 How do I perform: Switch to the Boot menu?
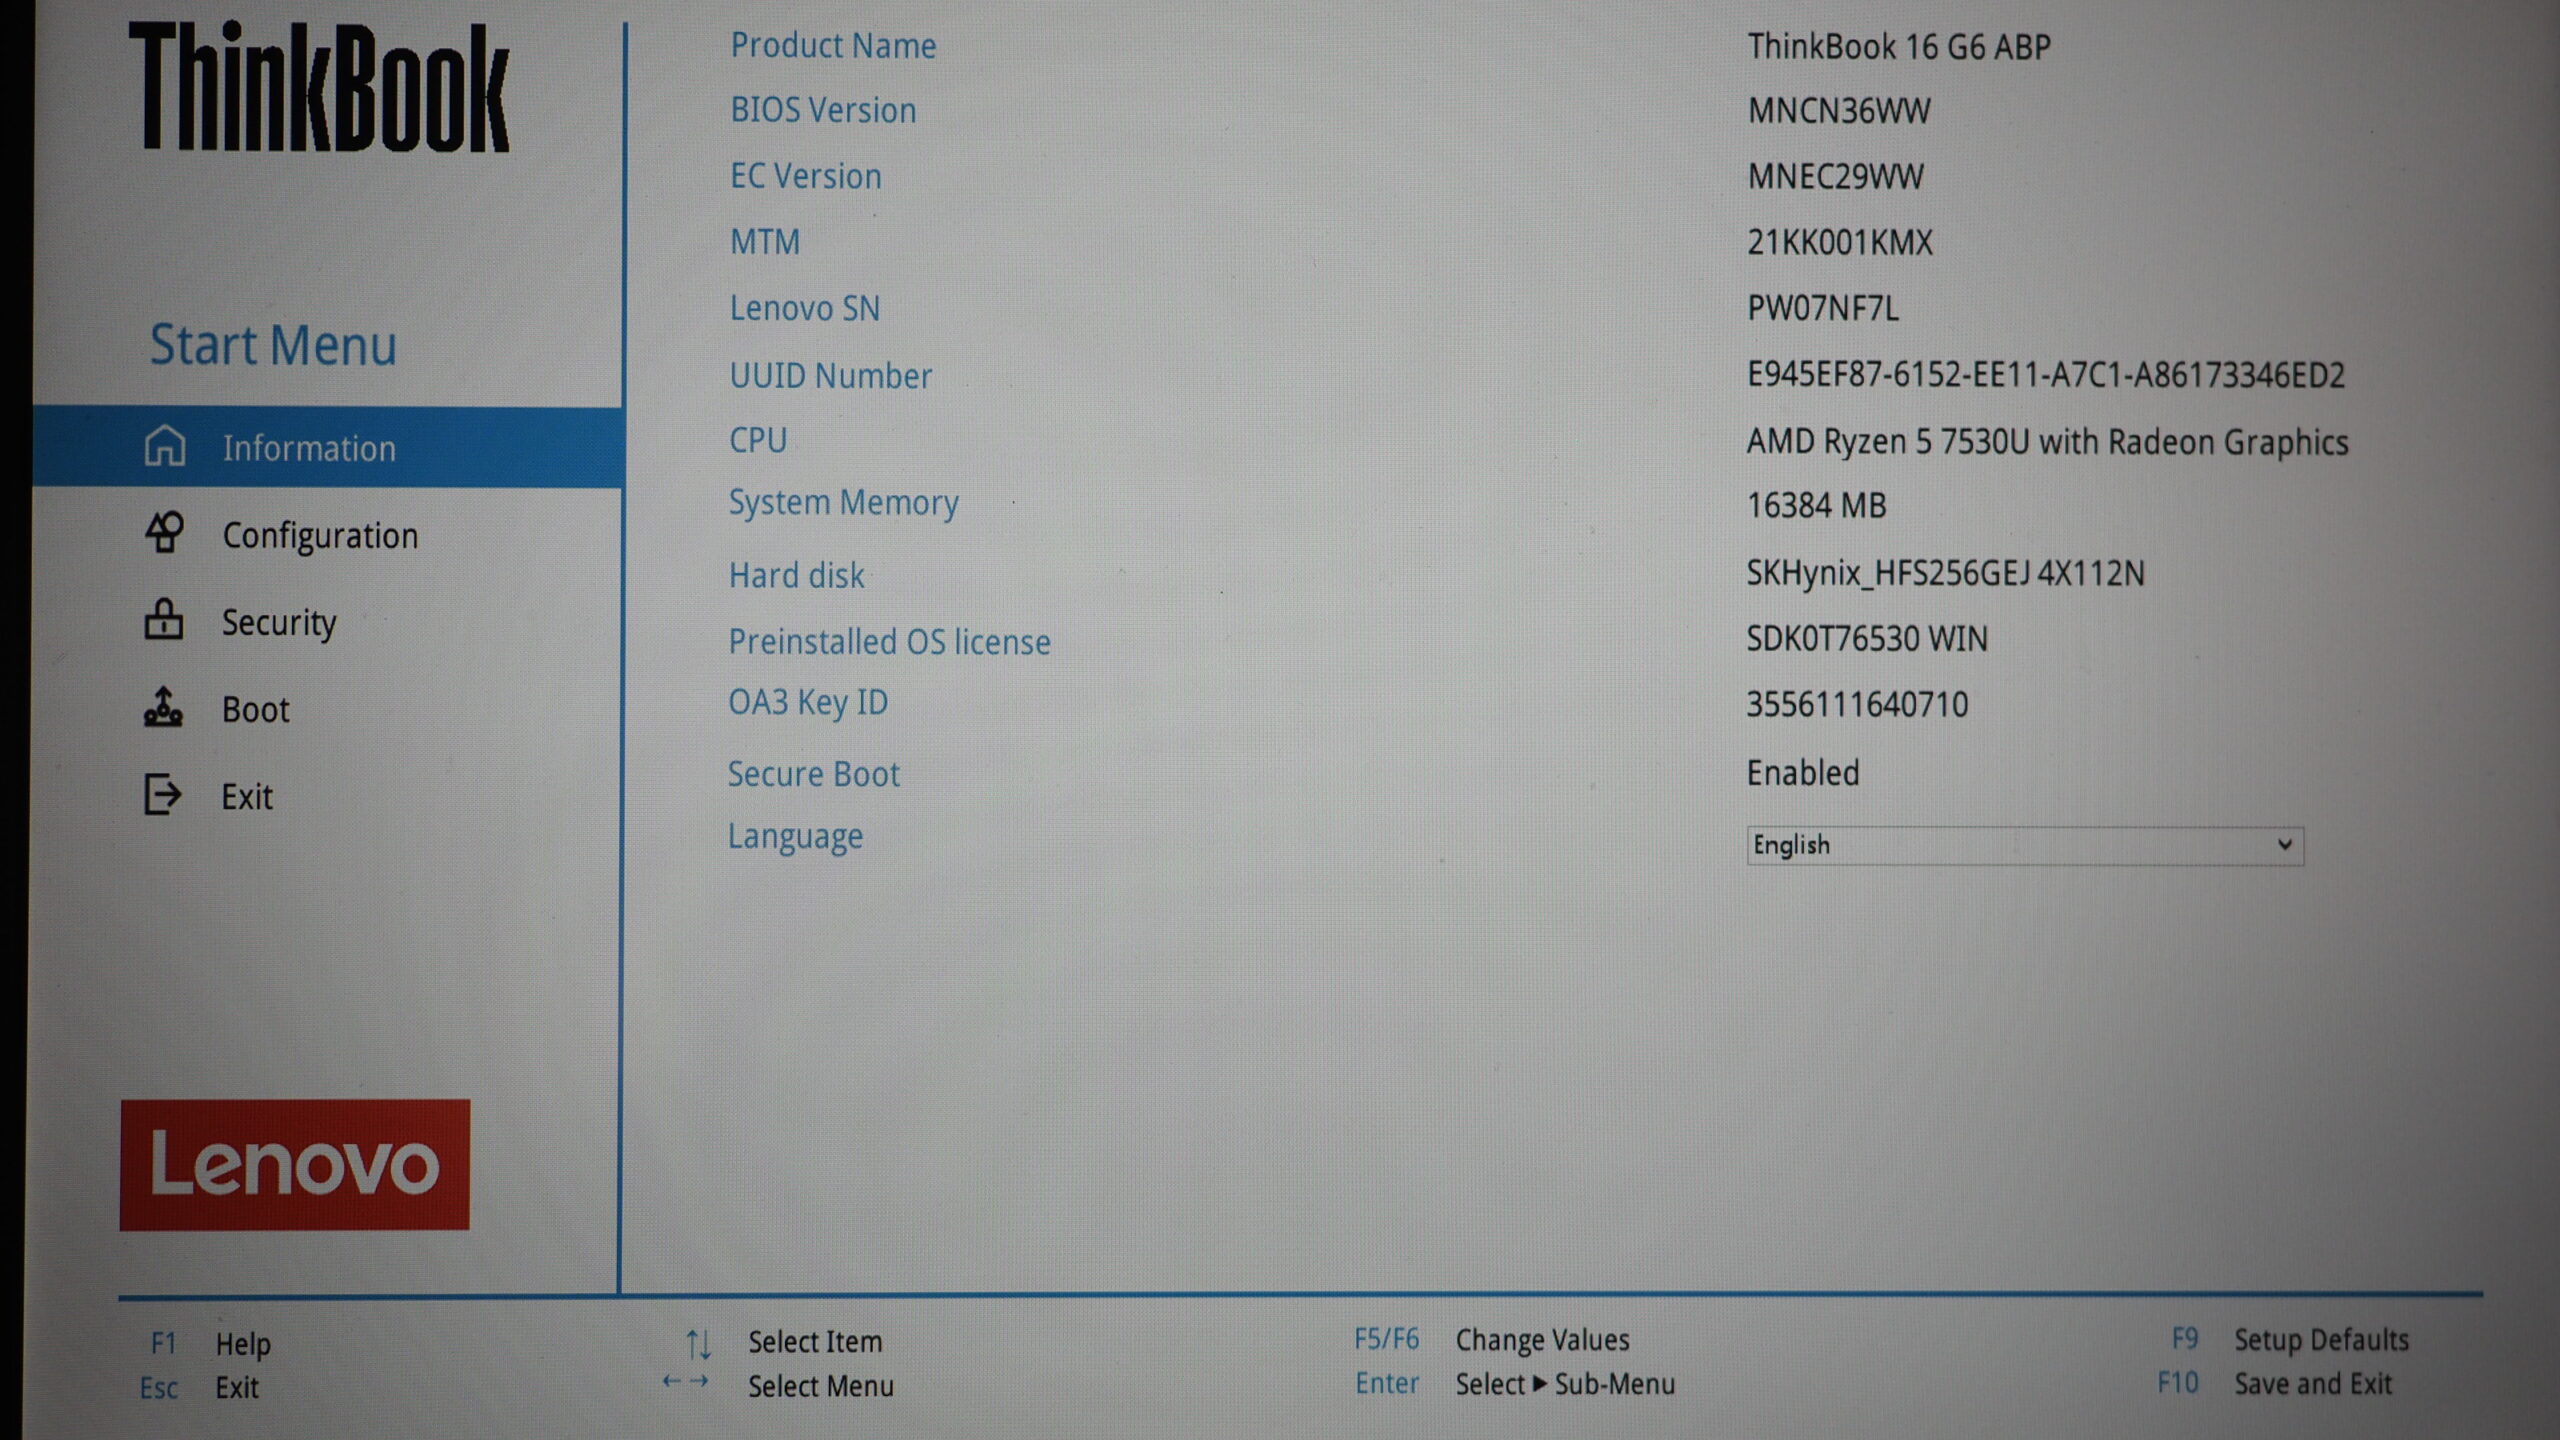pos(256,710)
